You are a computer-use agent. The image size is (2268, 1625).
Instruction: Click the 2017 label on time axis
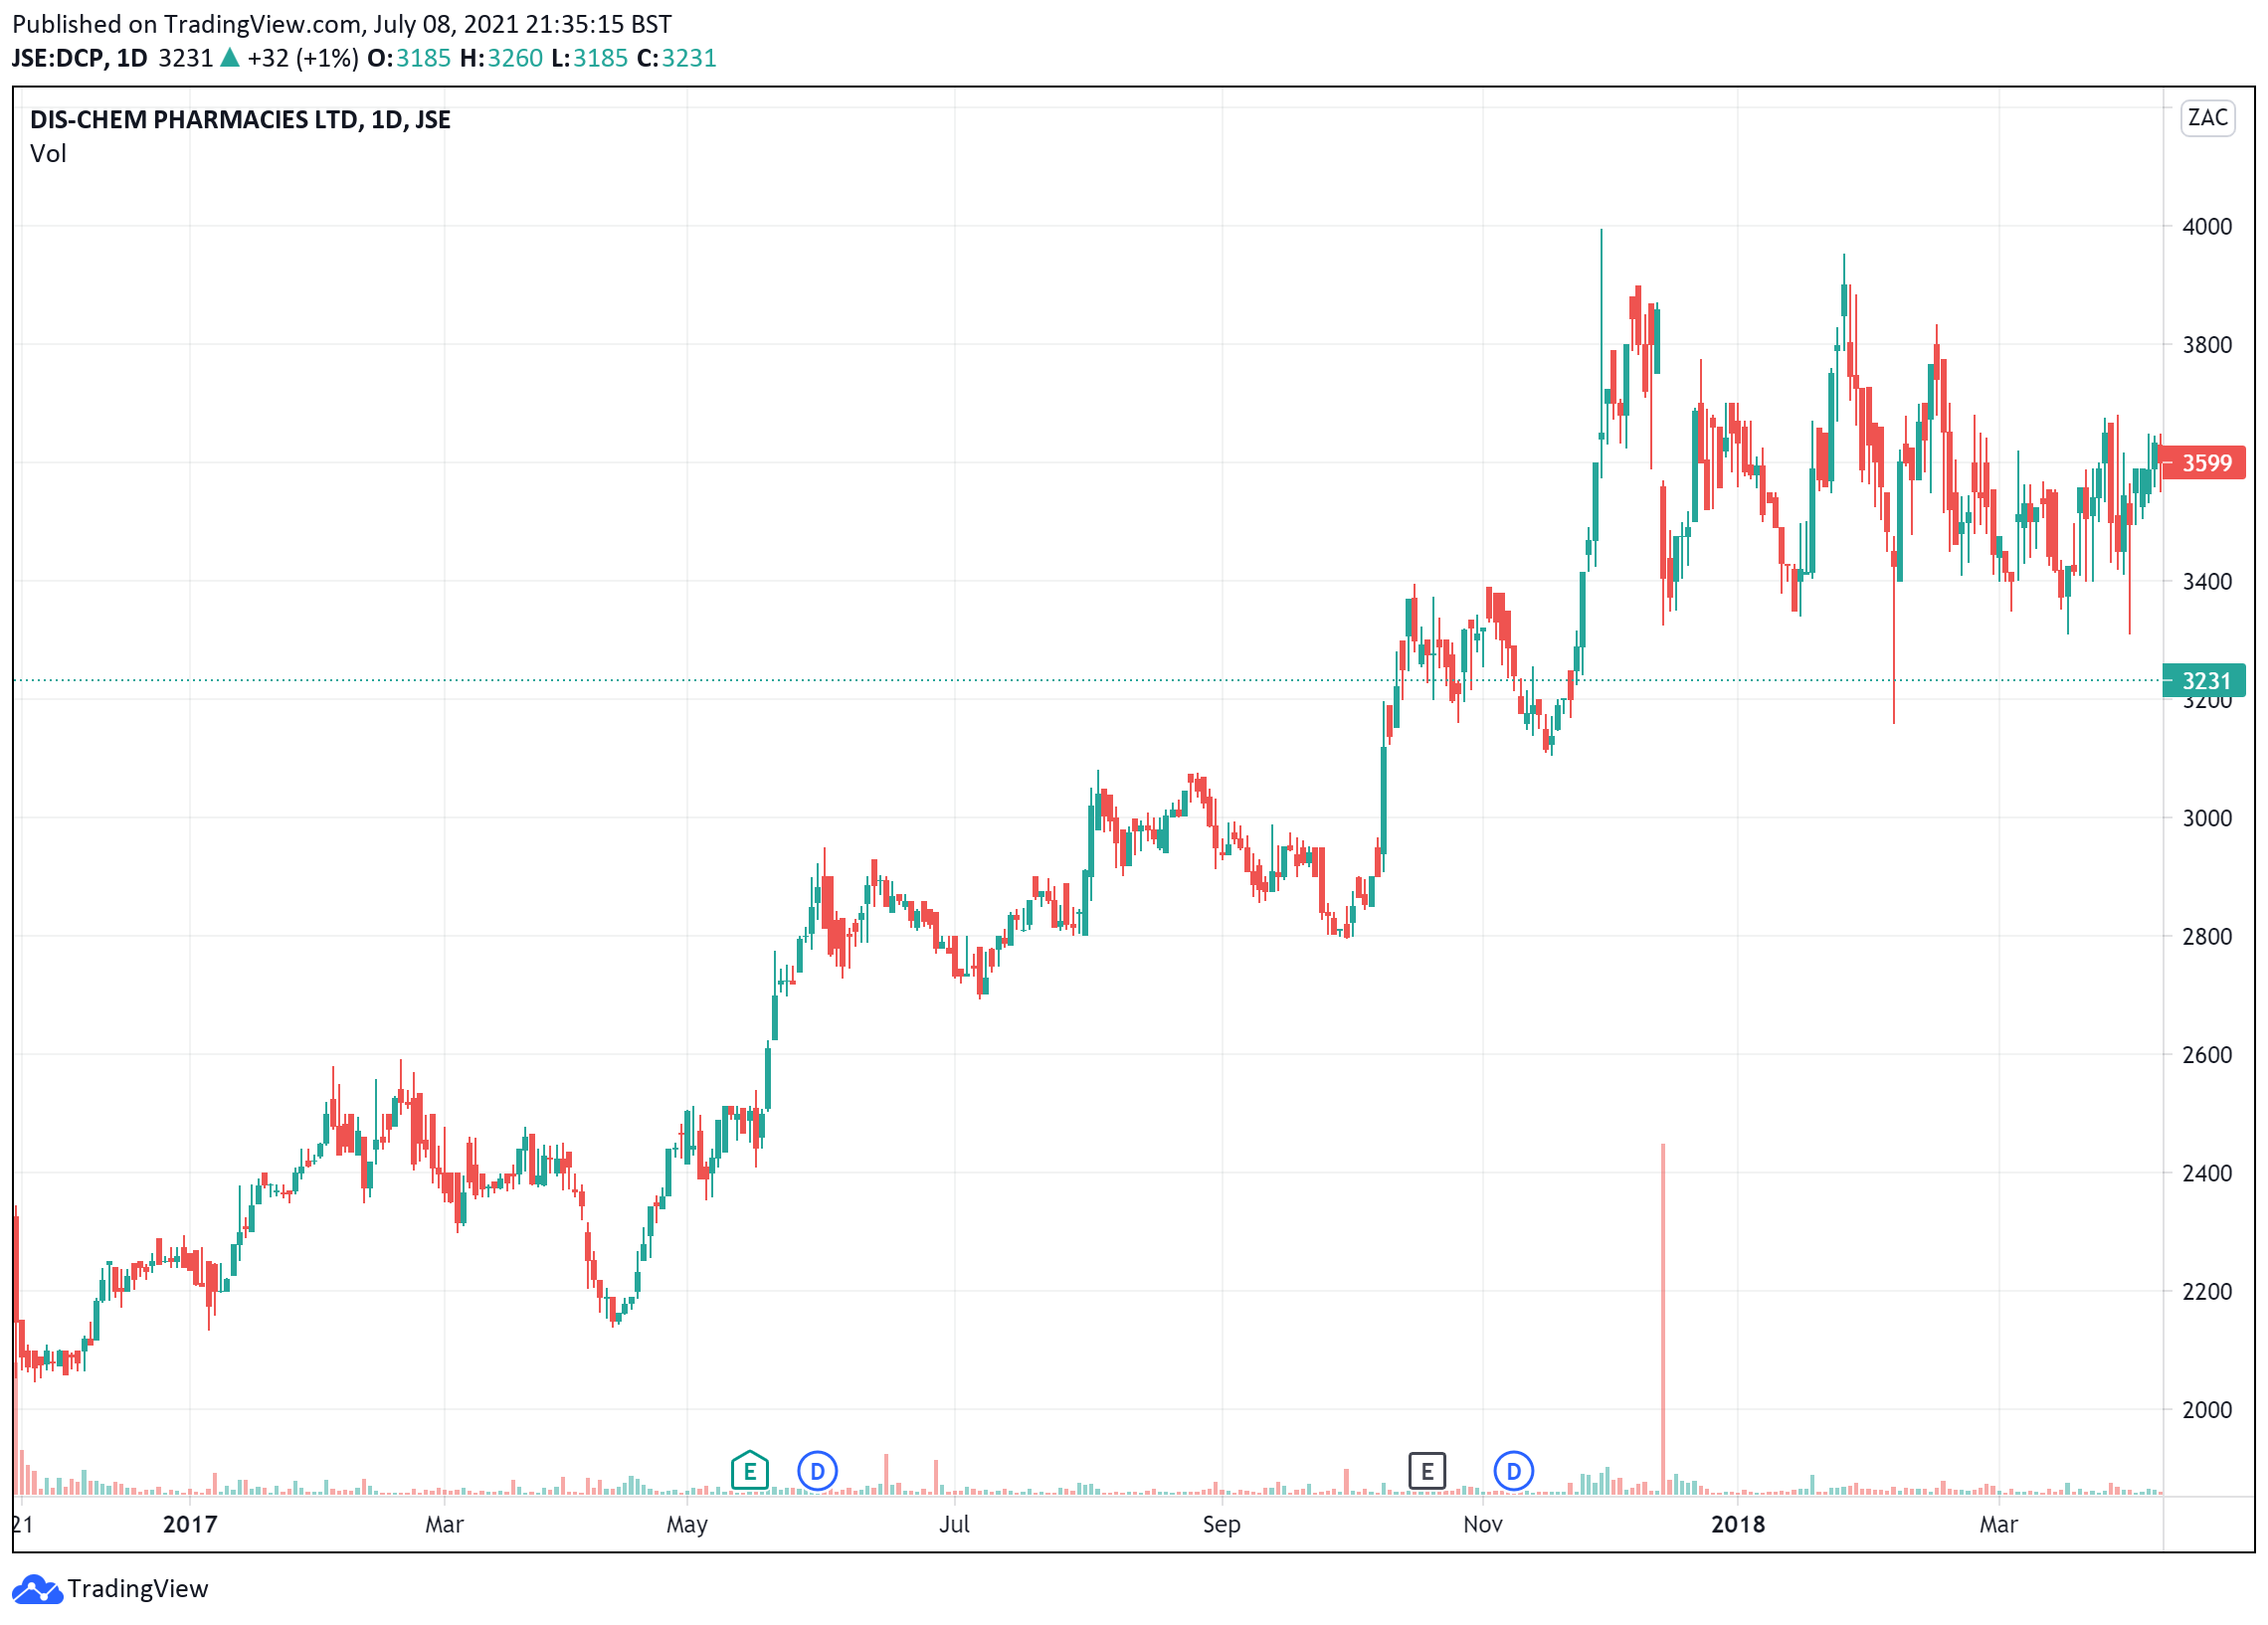click(190, 1524)
